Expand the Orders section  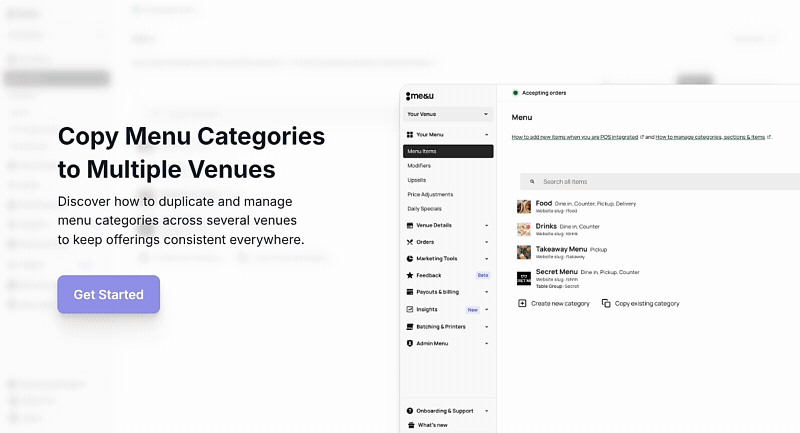486,242
